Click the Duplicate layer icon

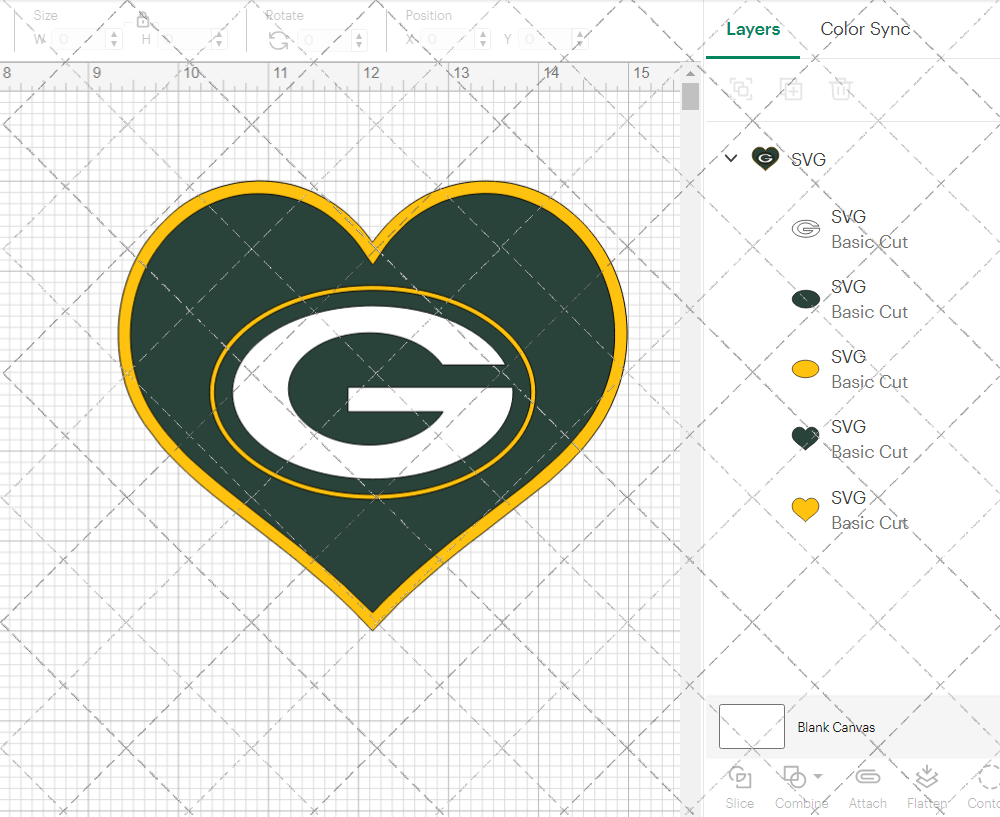pyautogui.click(x=791, y=89)
